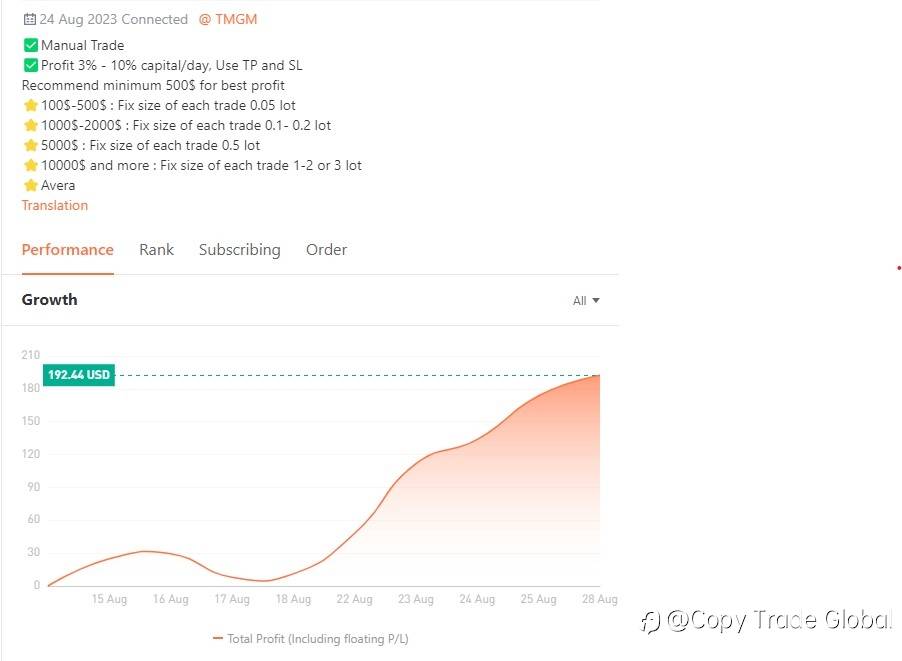Open the All time range dropdown
902x661 pixels.
click(586, 301)
